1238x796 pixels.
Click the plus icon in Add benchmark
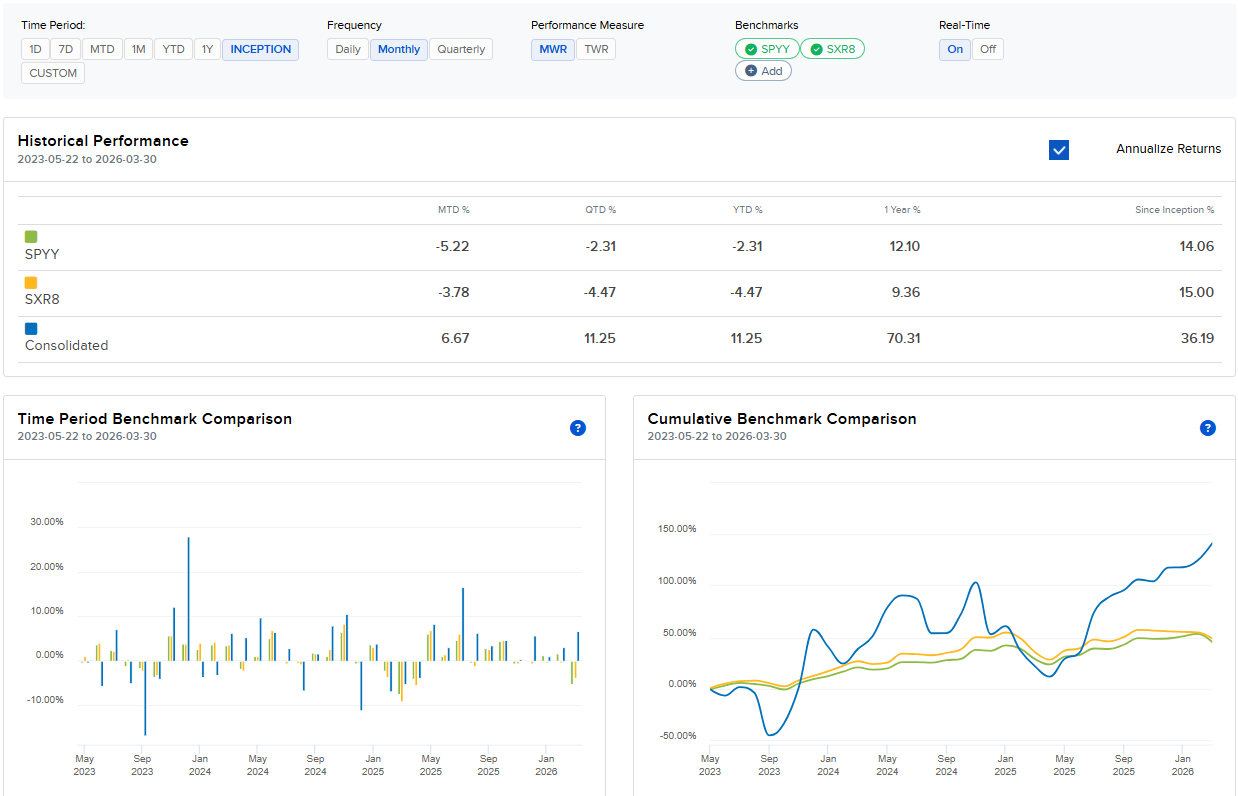point(751,71)
